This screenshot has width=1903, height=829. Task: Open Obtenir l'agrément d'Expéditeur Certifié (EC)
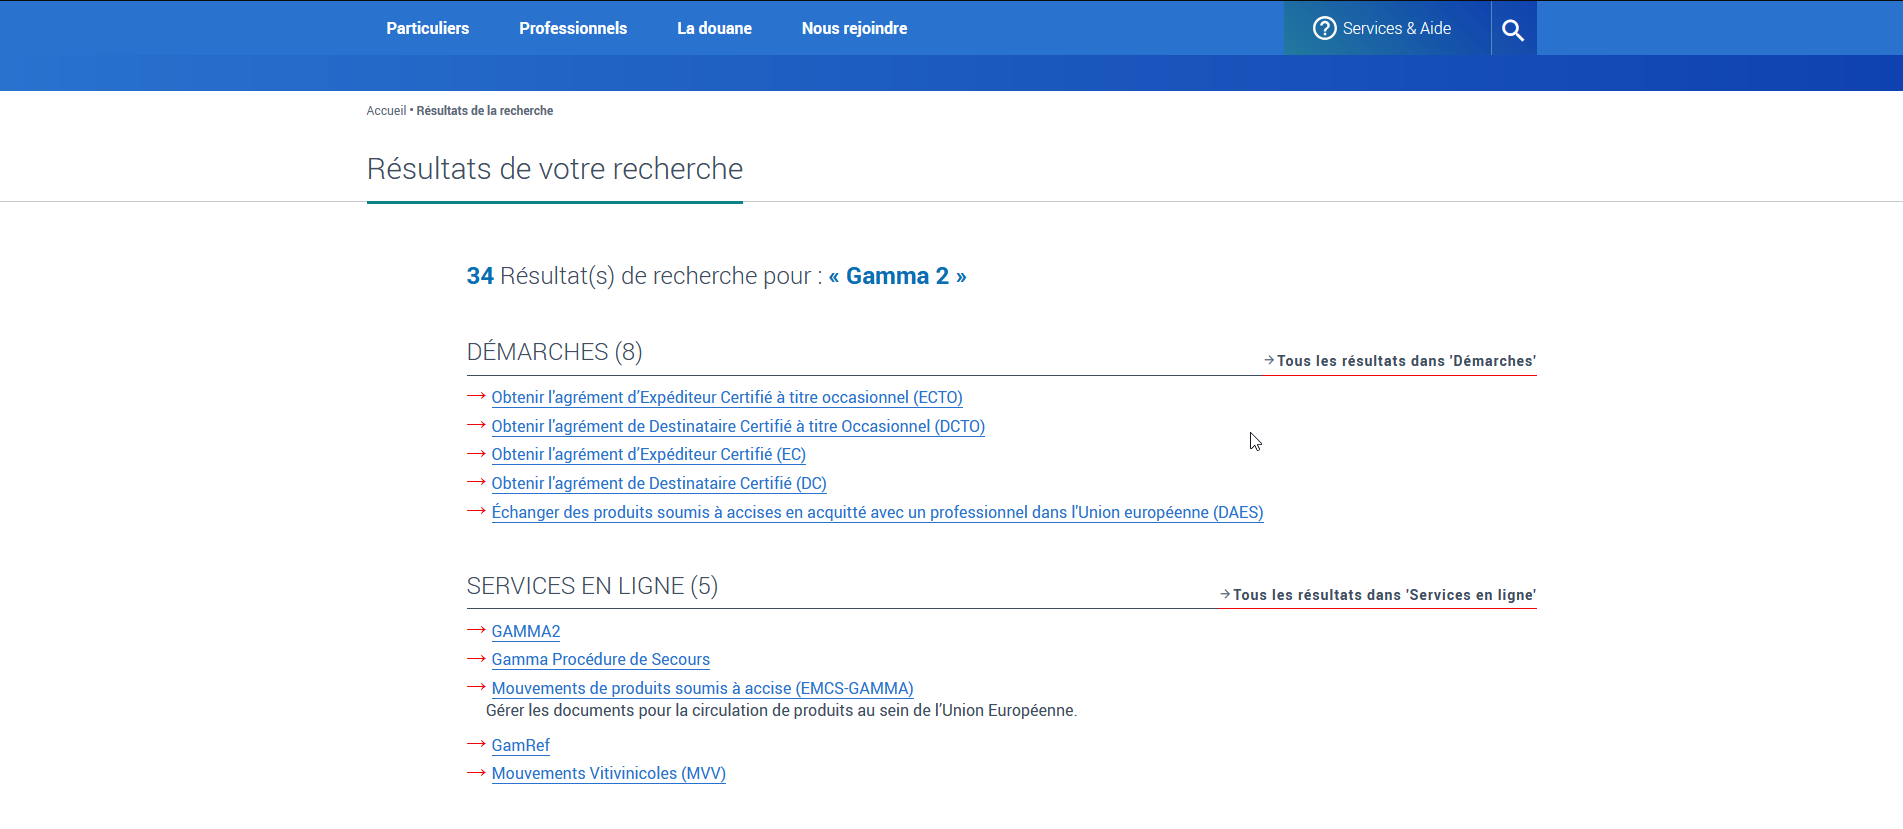point(648,455)
